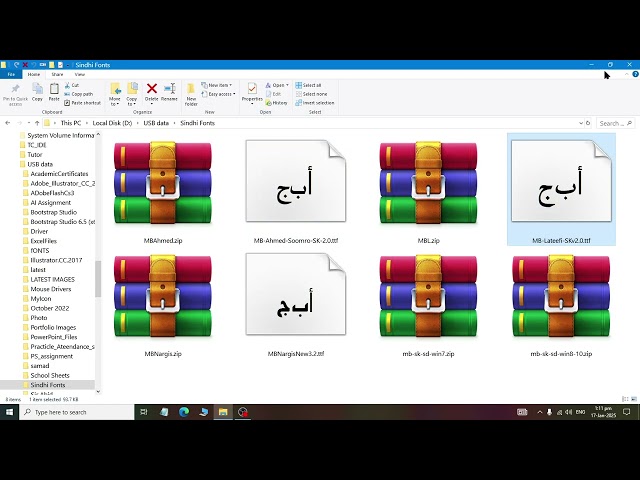Click the History option

coord(276,103)
